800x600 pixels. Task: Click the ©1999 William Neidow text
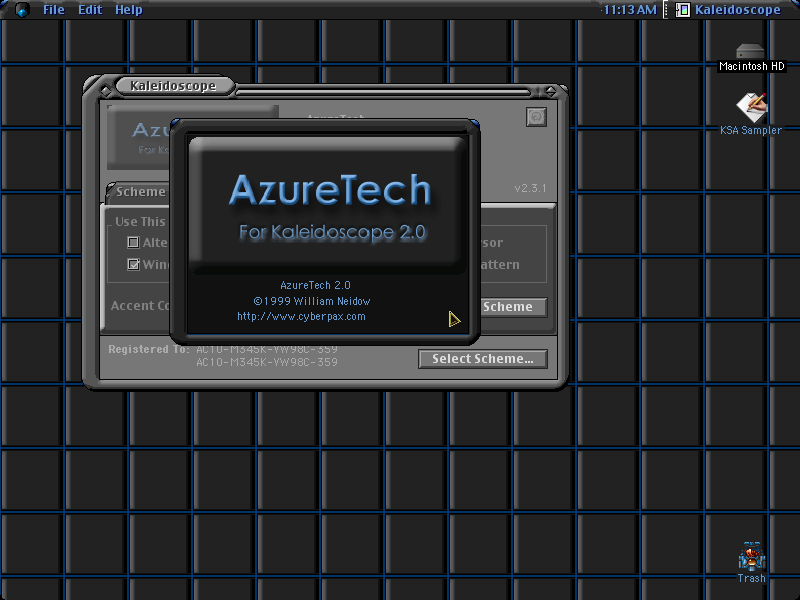pyautogui.click(x=312, y=301)
